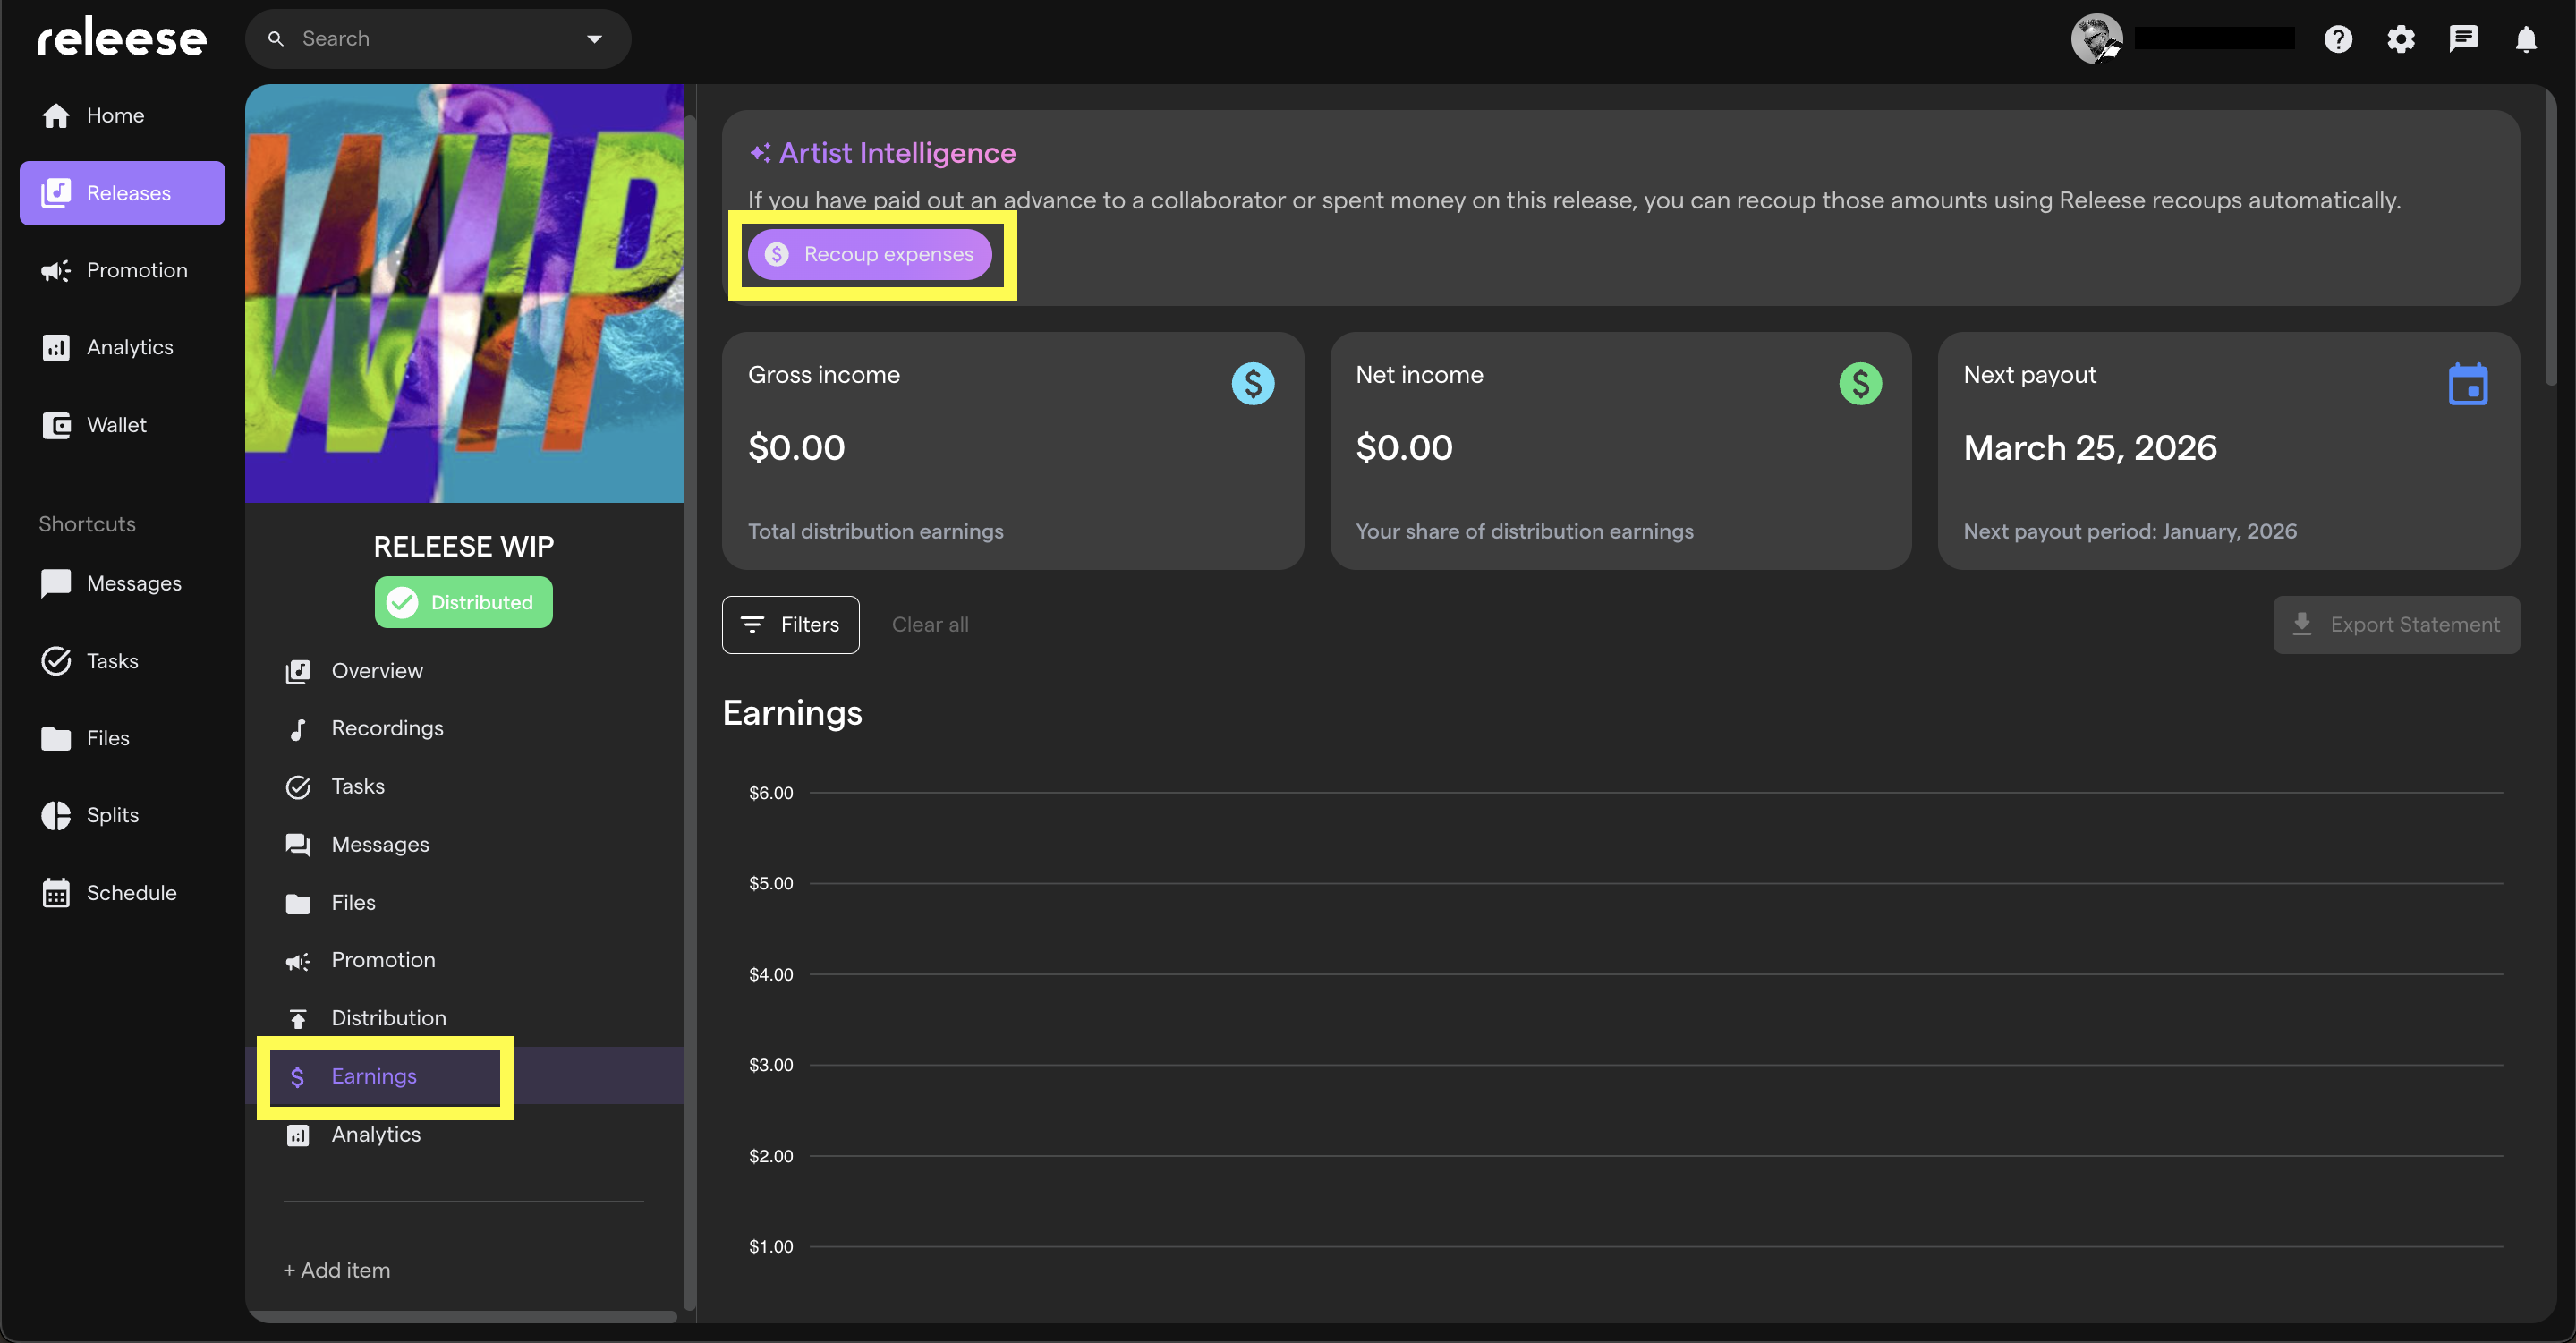This screenshot has width=2576, height=1343.
Task: Click the Artist Intelligence heading
Action: coord(897,153)
